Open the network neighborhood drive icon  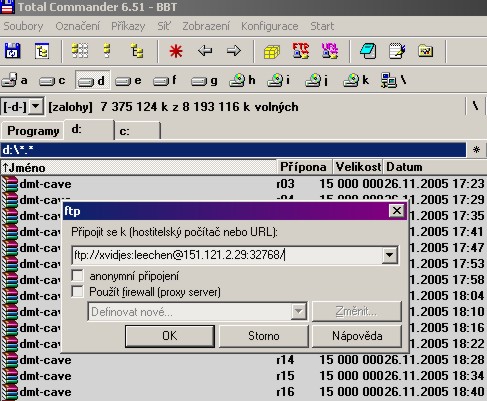click(394, 80)
